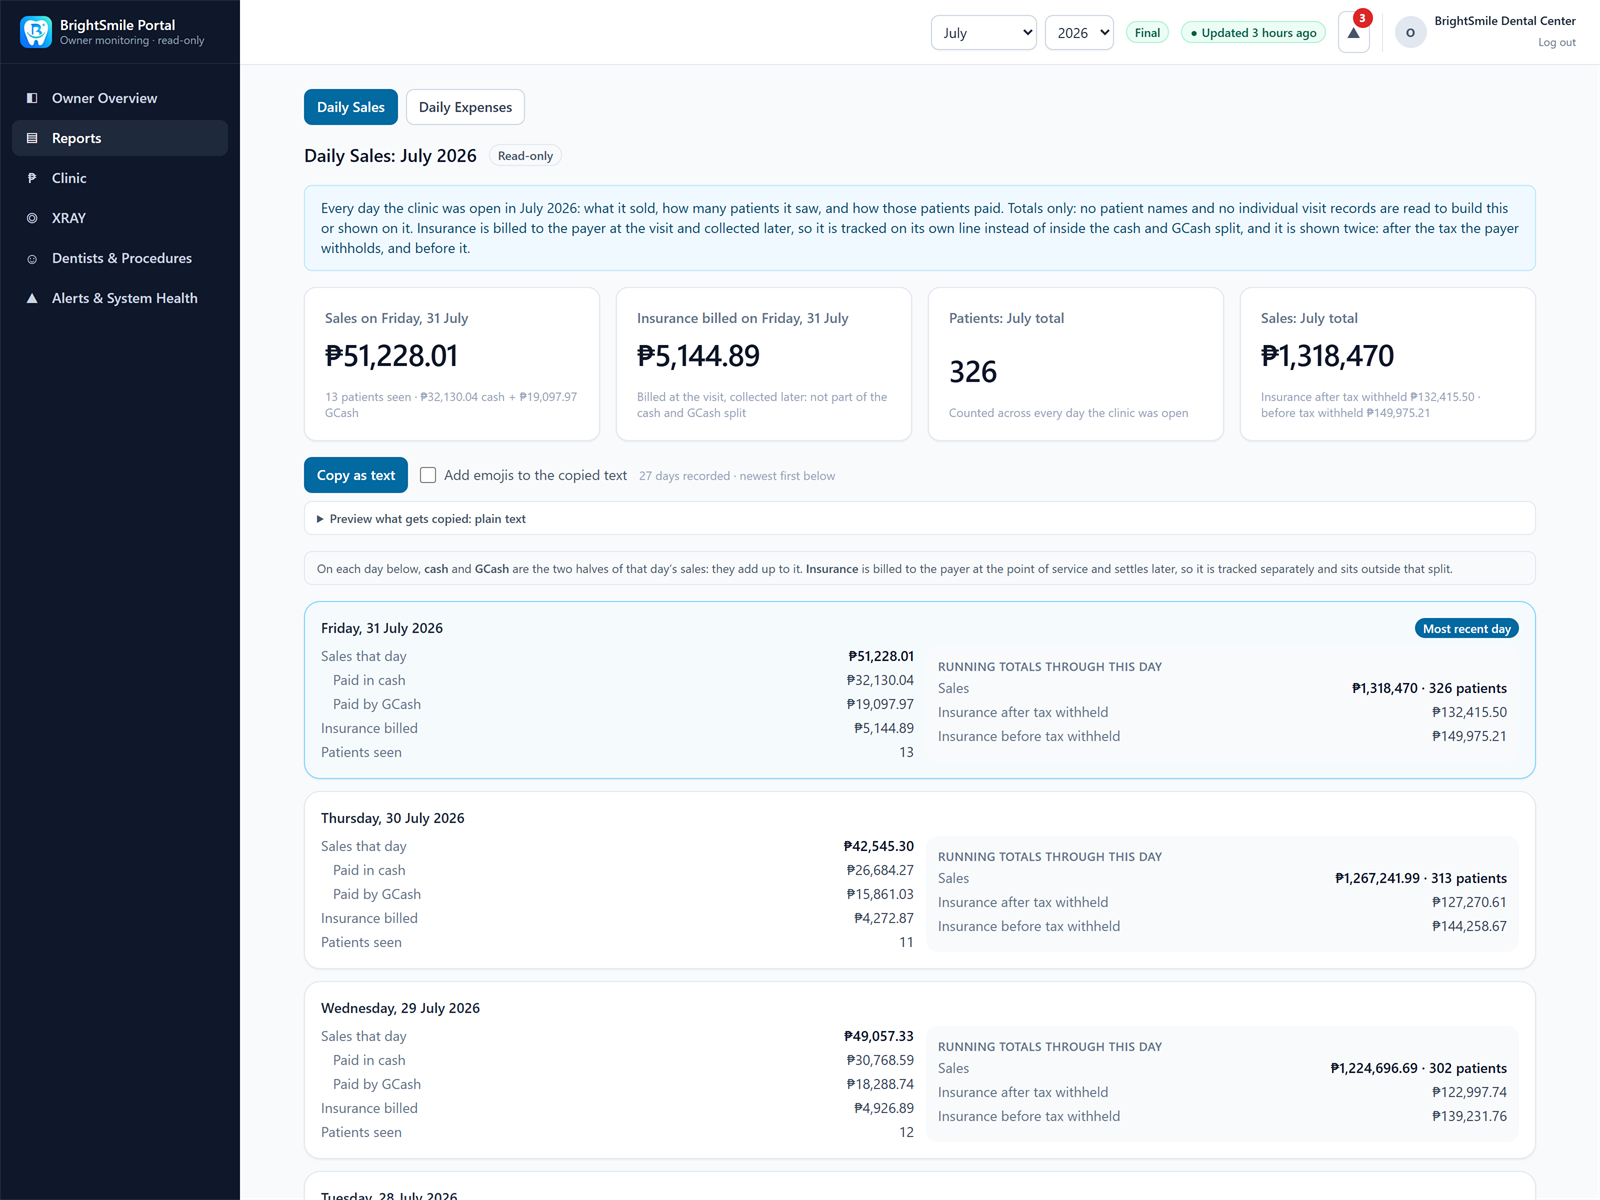Click the Alerts & System Health triangle icon
The image size is (1600, 1200).
click(x=32, y=298)
